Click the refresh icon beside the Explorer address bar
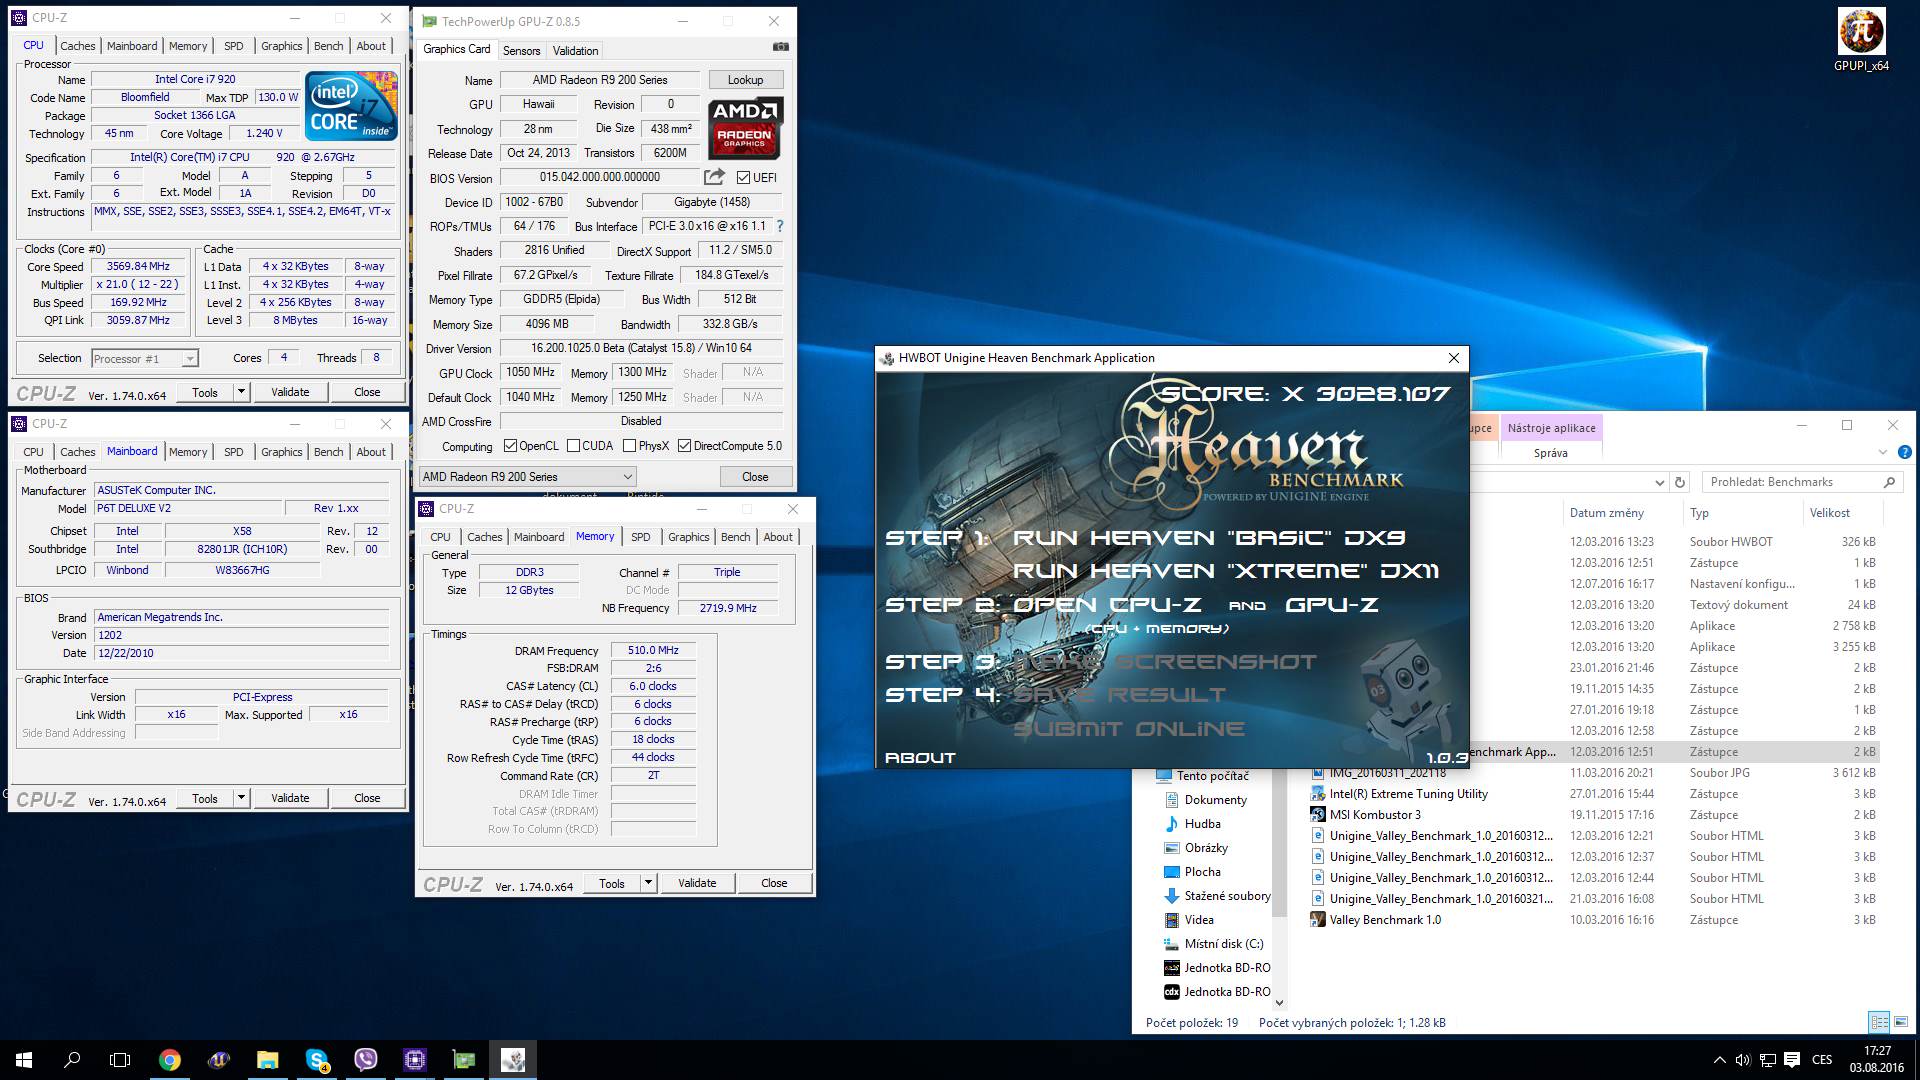The width and height of the screenshot is (1920, 1080). (1680, 482)
